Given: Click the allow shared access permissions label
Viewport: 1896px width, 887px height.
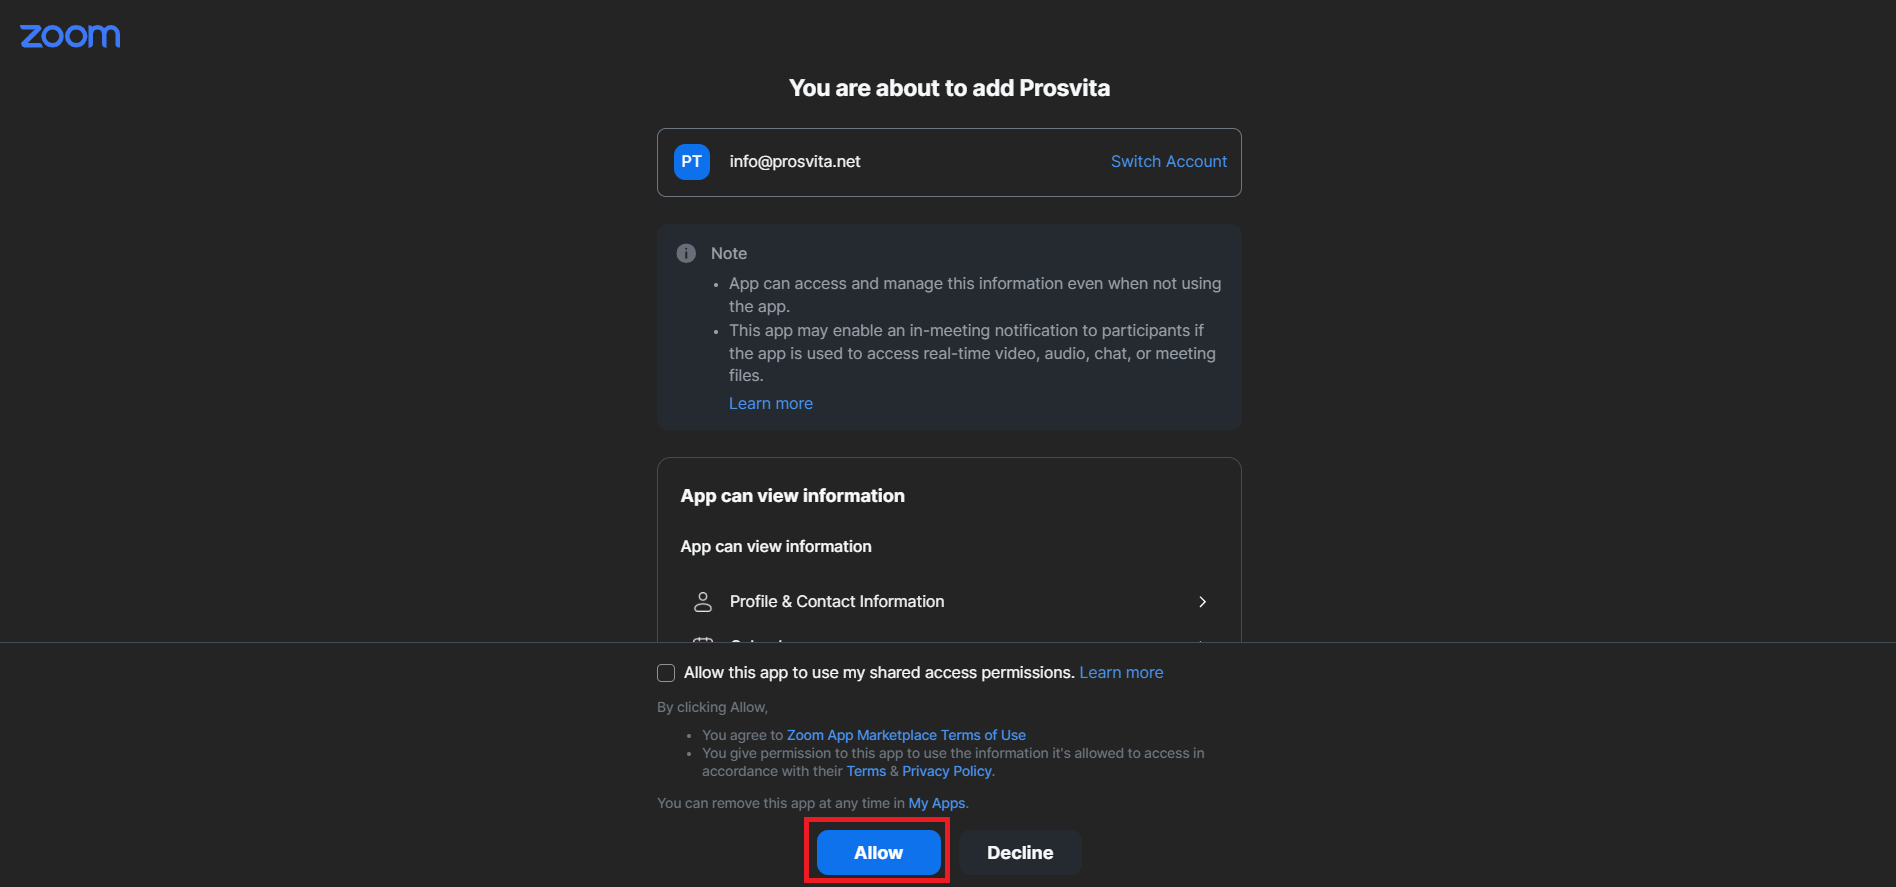Looking at the screenshot, I should 879,672.
